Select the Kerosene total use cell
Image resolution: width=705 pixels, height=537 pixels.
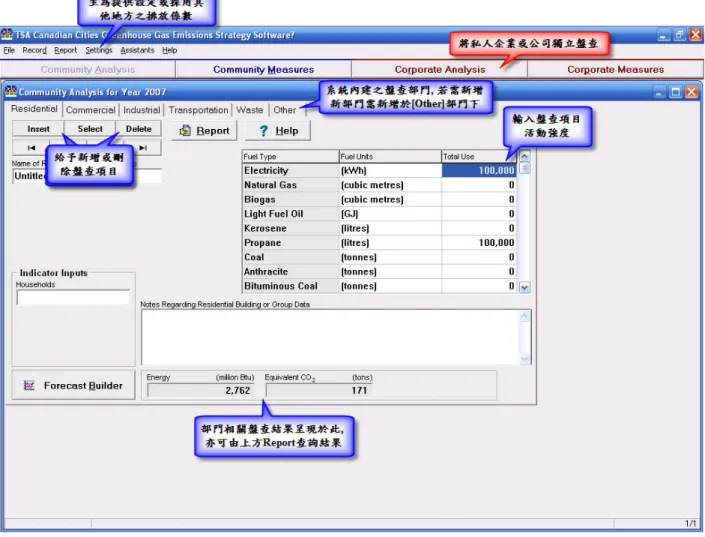478,228
